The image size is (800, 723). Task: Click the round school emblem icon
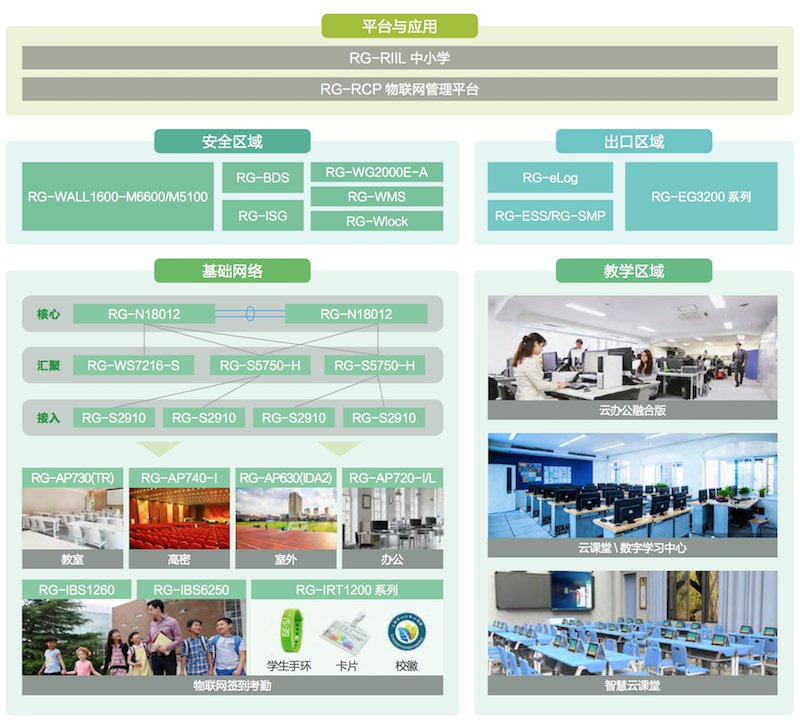pos(407,630)
